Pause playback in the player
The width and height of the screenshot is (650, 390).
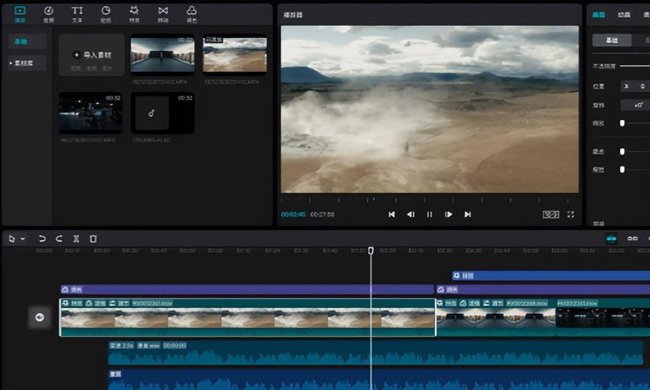[429, 214]
